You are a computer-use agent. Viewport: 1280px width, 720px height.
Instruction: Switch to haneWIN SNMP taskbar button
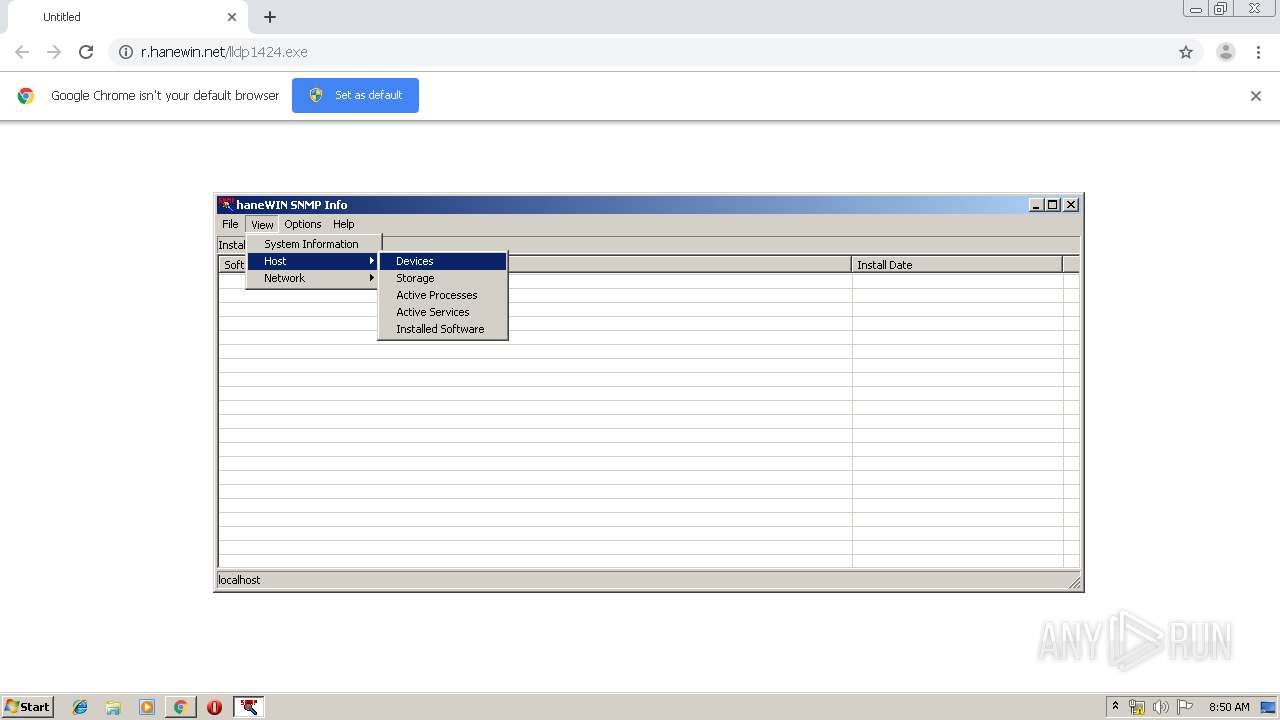click(x=249, y=707)
